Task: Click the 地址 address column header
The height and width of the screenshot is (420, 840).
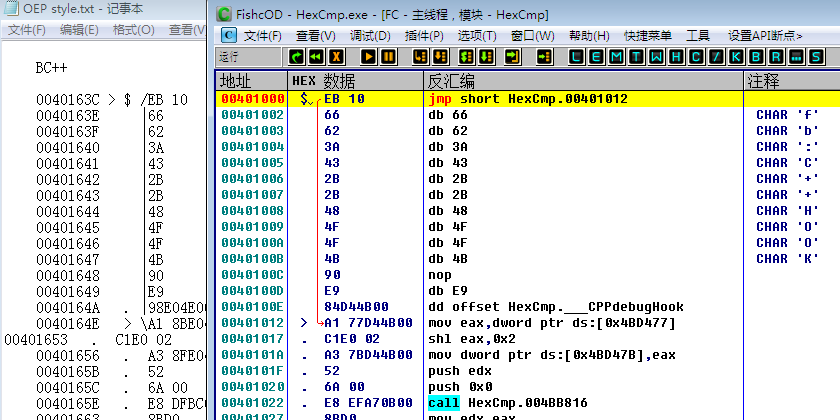Action: click(237, 81)
